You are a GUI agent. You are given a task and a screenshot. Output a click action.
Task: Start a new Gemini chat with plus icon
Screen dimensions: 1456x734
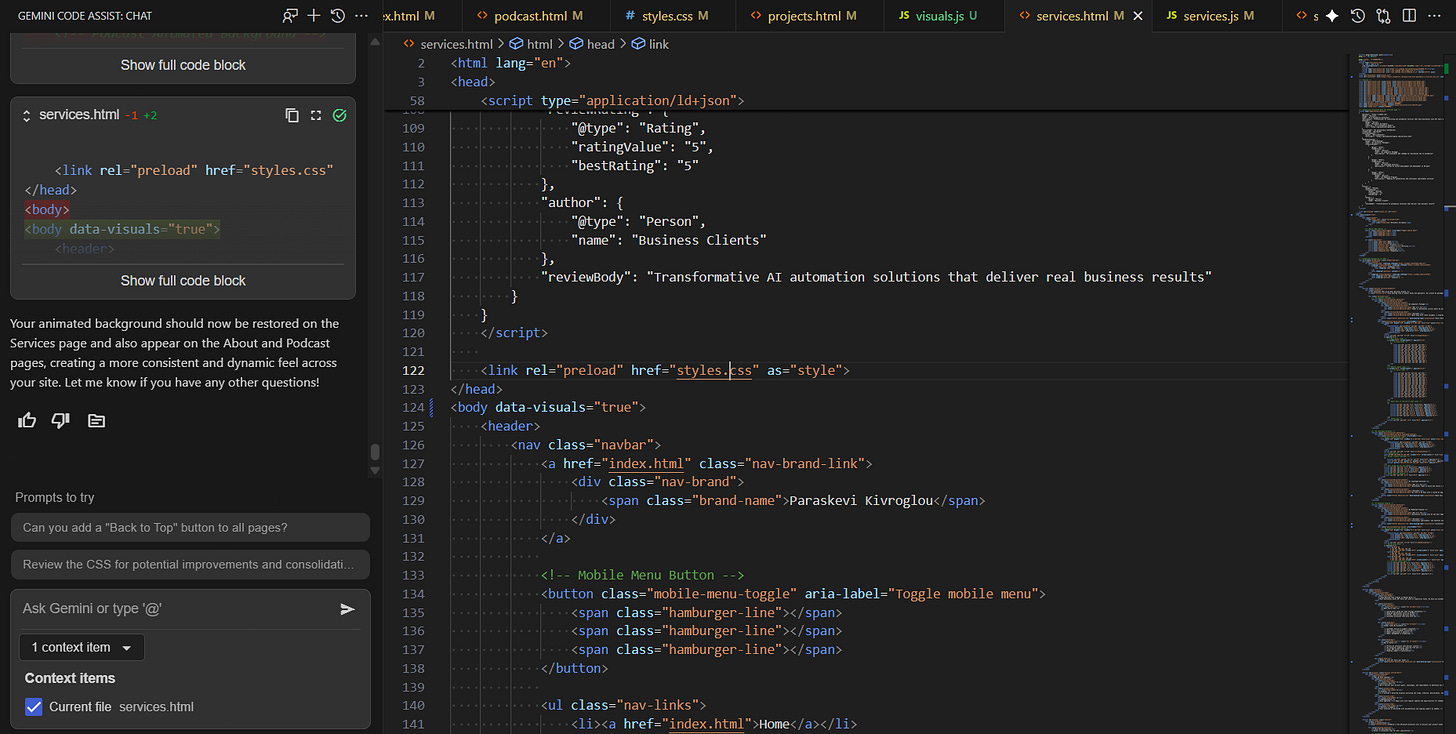point(314,16)
